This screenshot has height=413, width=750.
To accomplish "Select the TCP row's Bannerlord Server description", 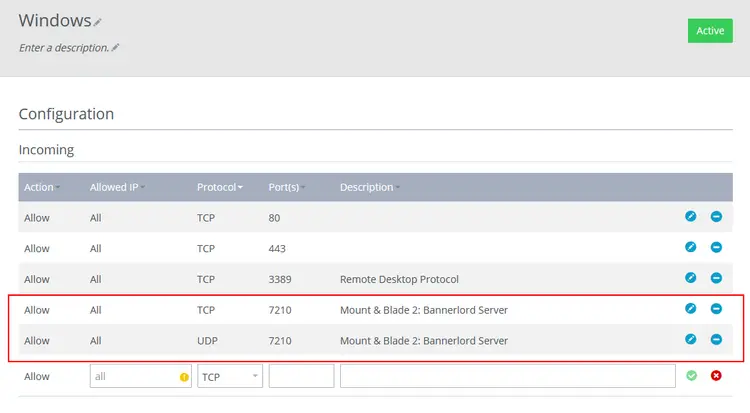I will [424, 310].
